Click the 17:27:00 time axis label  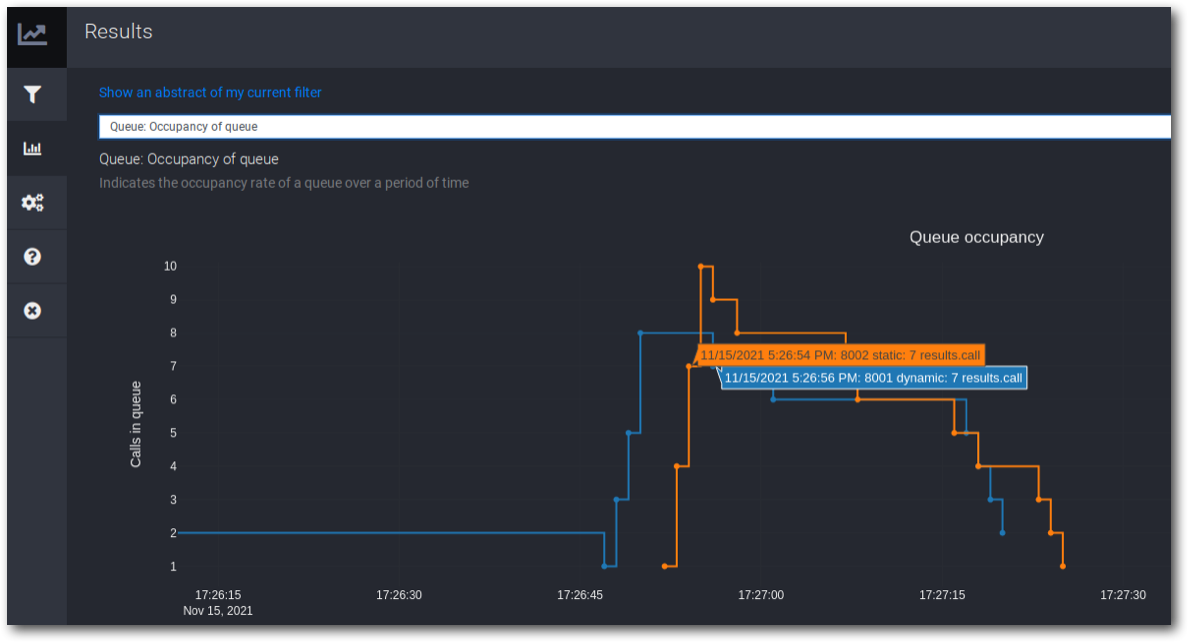click(761, 595)
